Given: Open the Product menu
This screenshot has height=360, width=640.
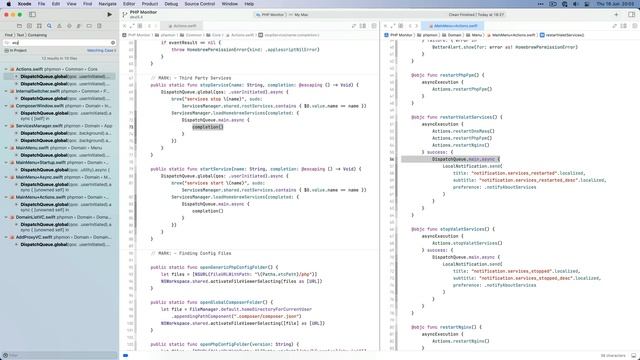Looking at the screenshot, I should click(150, 4).
